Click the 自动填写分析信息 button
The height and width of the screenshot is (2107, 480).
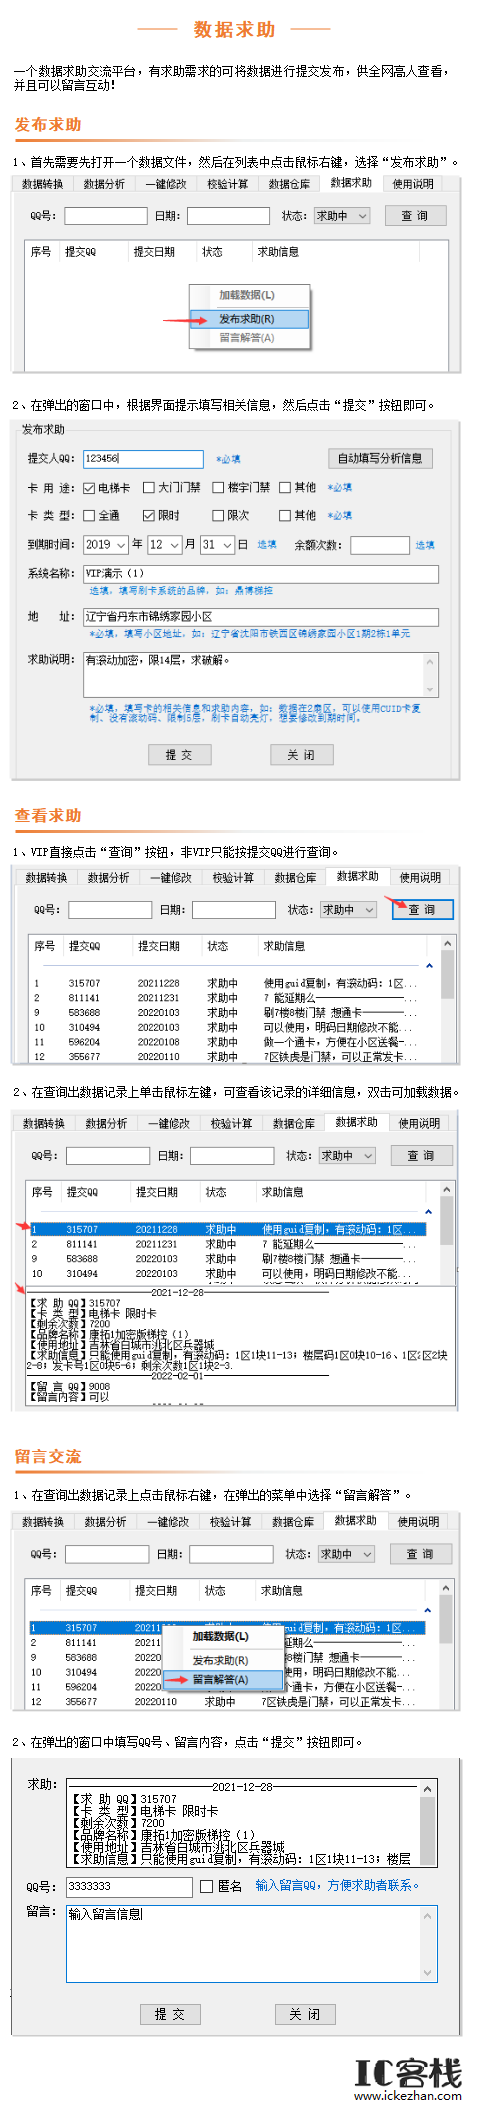tap(380, 458)
